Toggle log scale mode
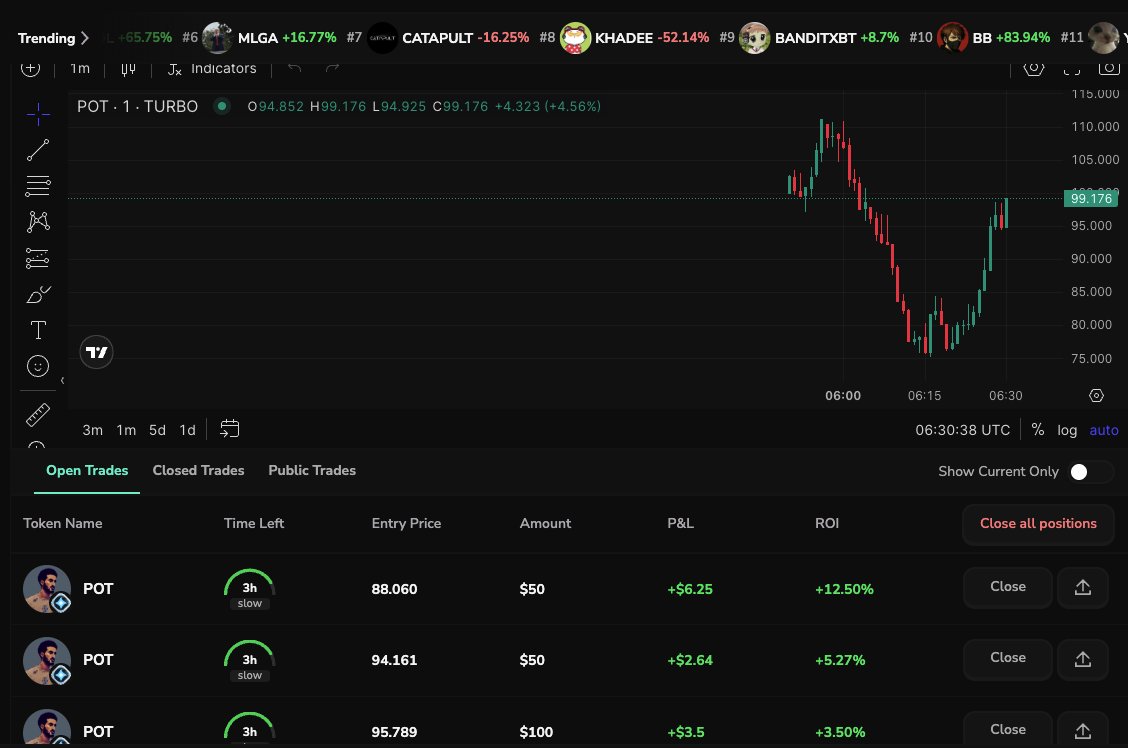The width and height of the screenshot is (1128, 748). [1067, 430]
